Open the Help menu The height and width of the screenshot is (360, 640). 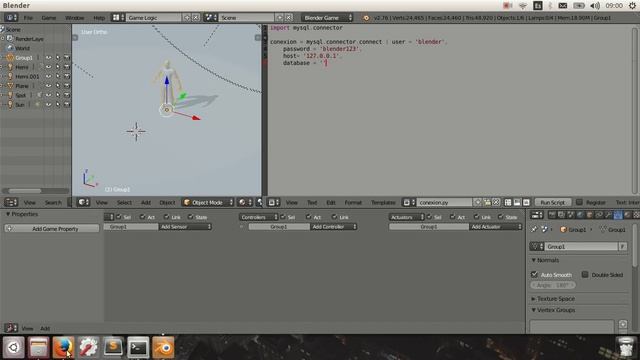(x=99, y=18)
